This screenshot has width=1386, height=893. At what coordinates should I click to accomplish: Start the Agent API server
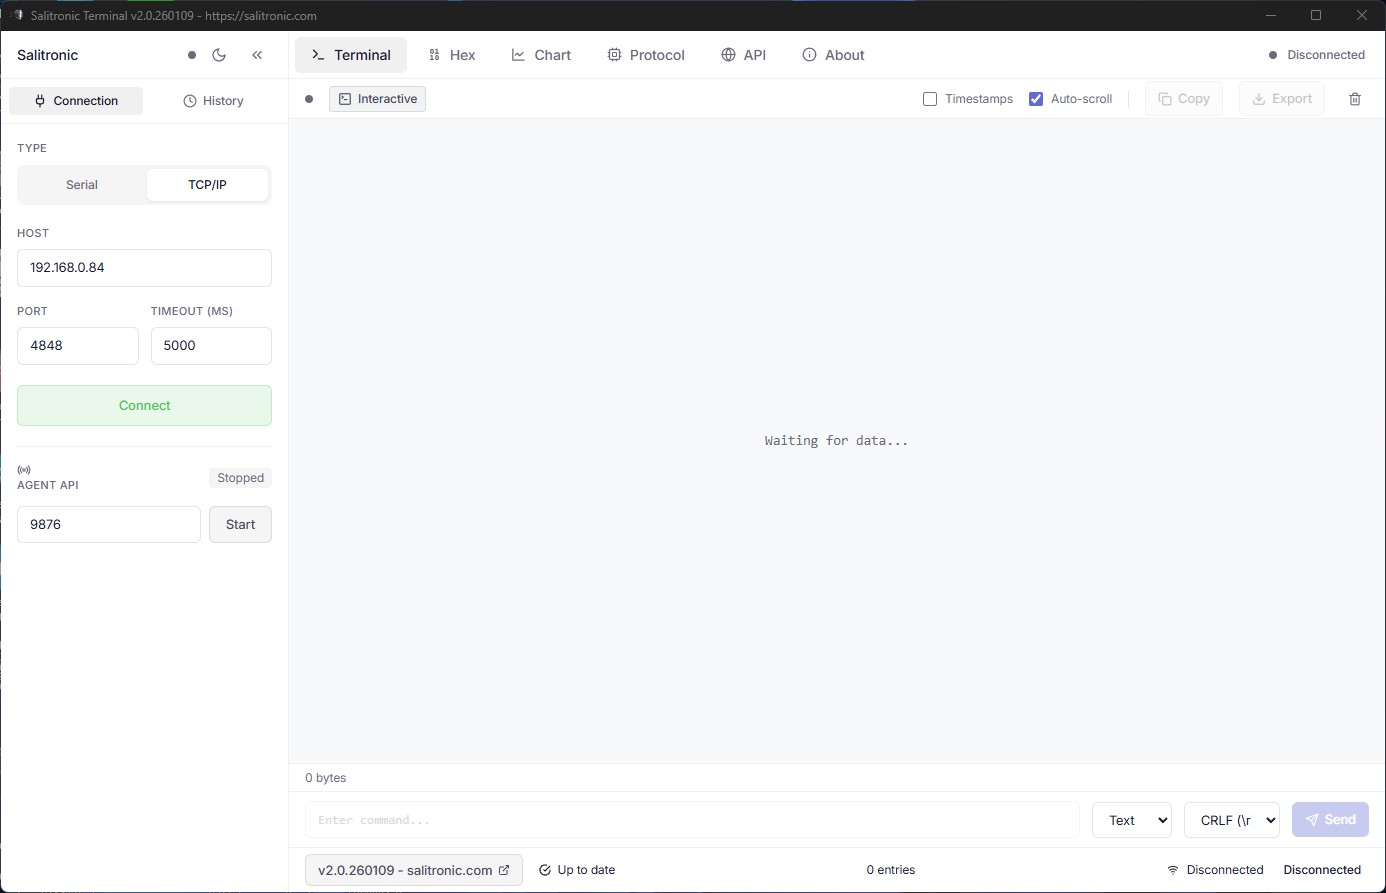click(240, 525)
